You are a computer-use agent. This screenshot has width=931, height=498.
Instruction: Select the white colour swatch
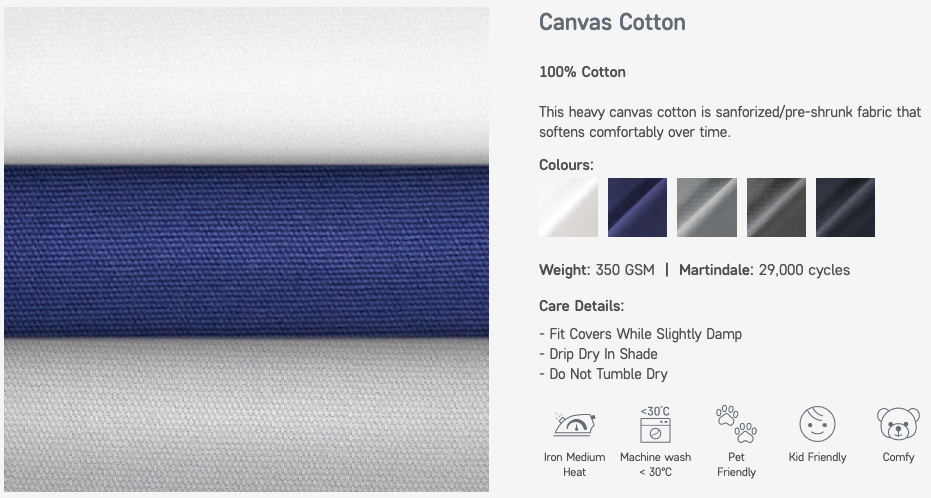[x=568, y=207]
